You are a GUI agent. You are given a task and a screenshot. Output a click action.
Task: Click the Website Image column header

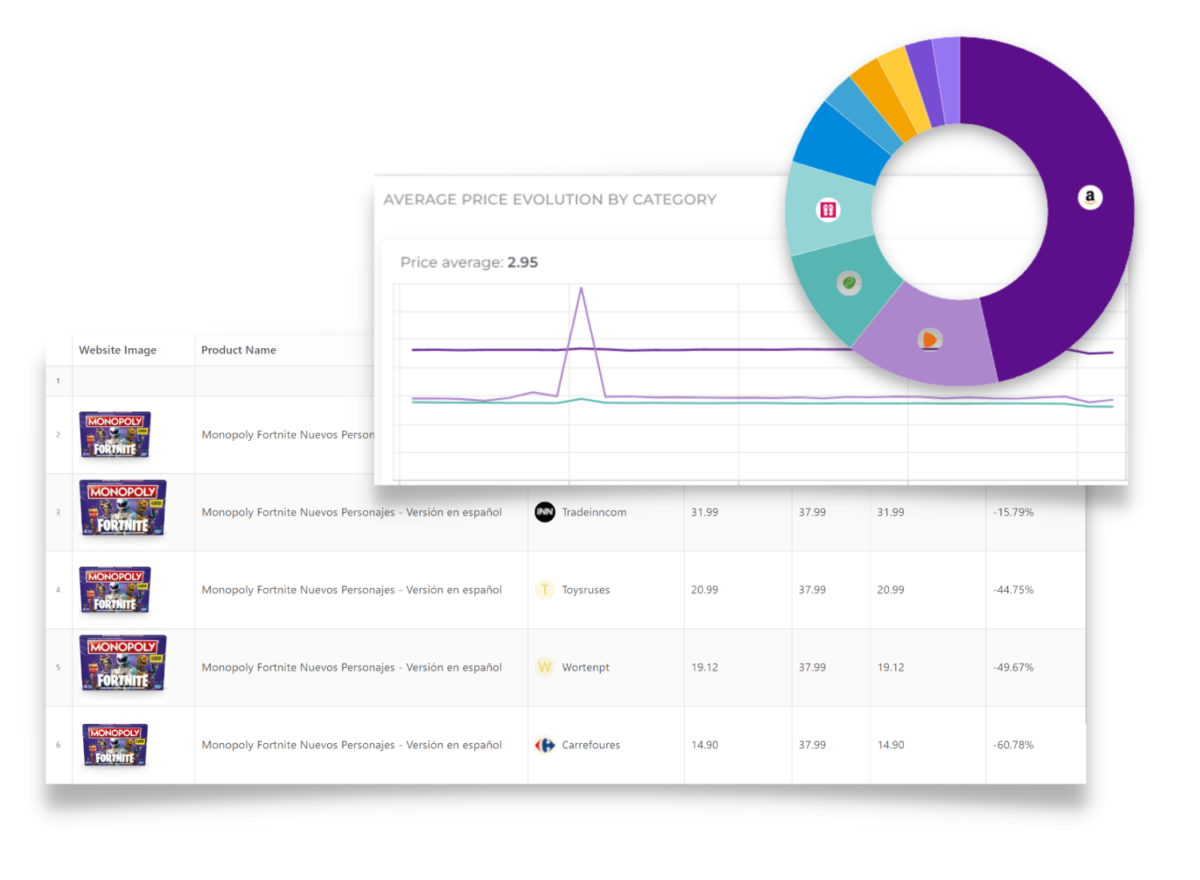(x=118, y=350)
